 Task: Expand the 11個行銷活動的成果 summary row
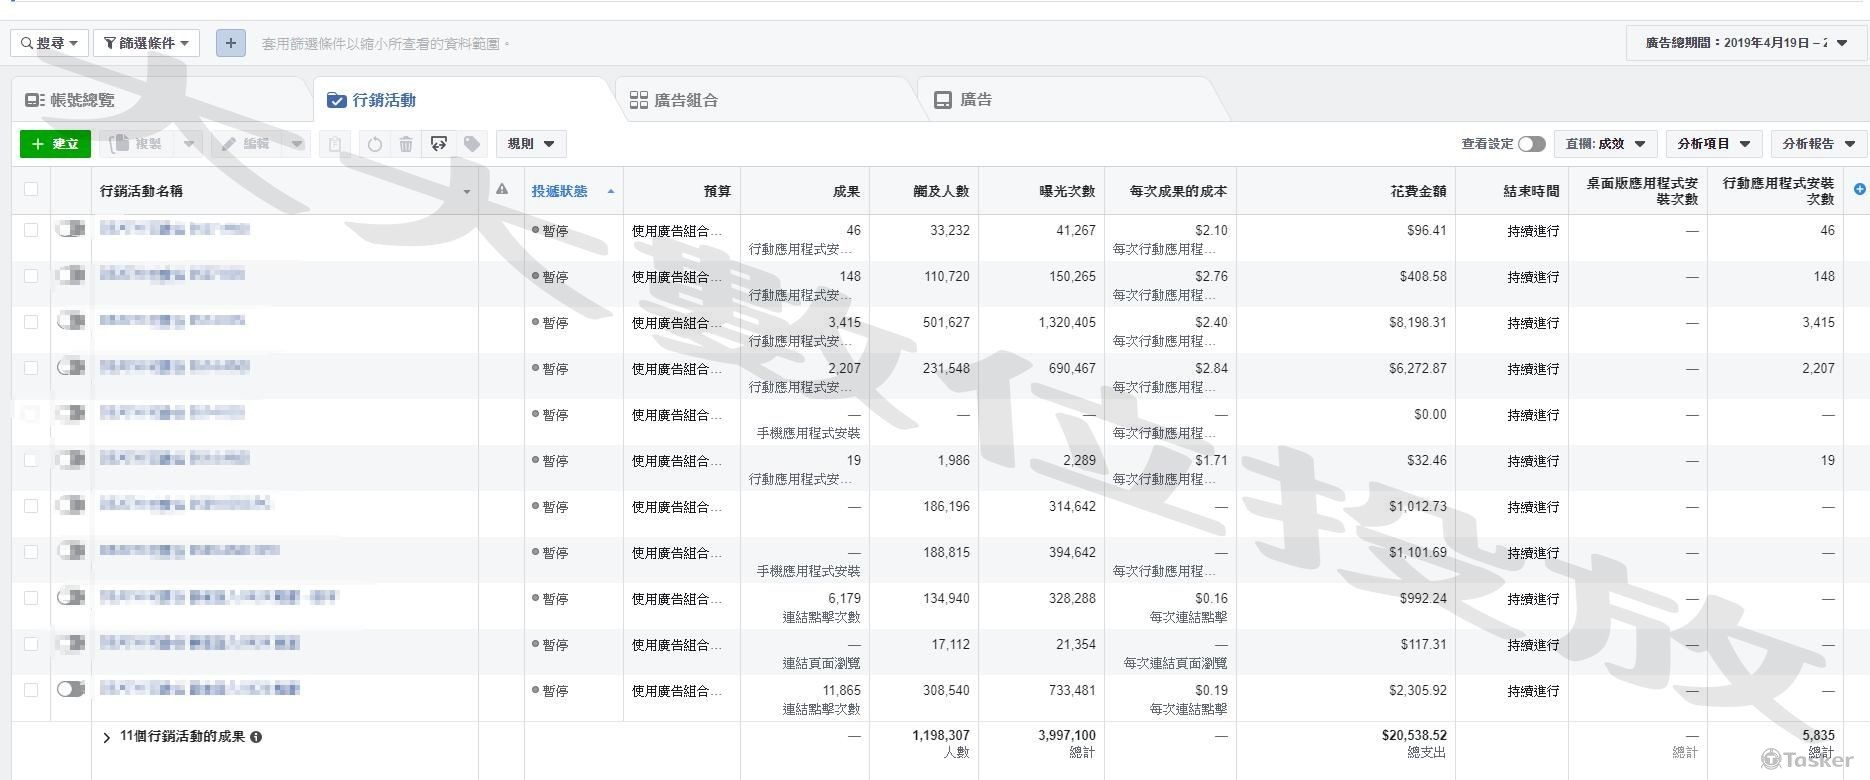(x=107, y=737)
